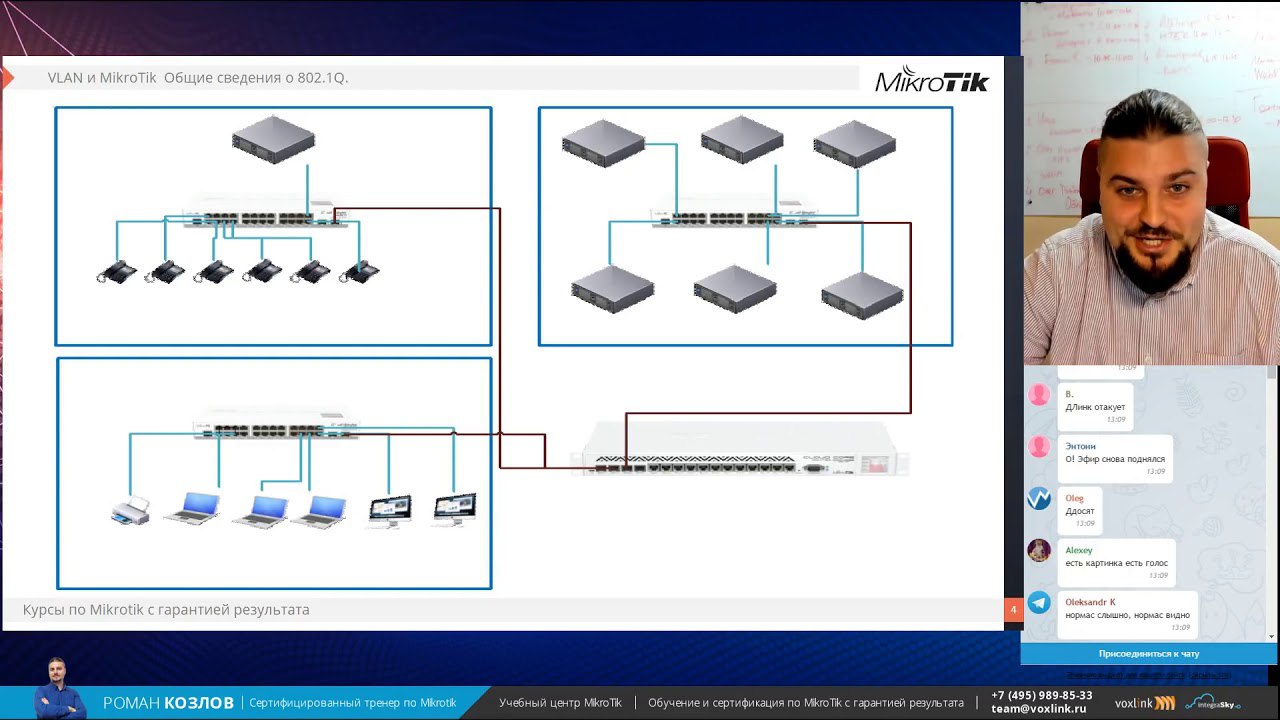Click the rightmost desktop monitor icon
Screen dimensions: 1280x720
455,509
